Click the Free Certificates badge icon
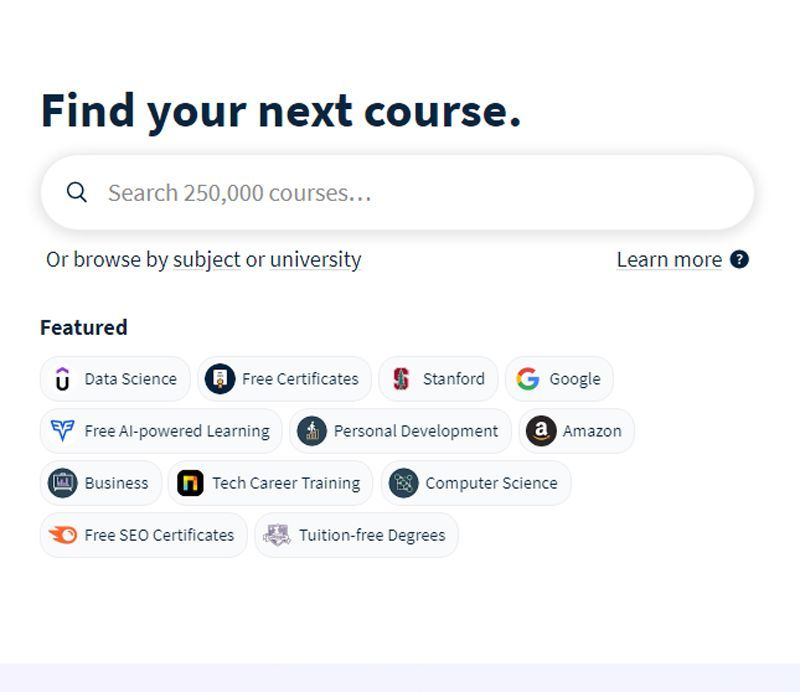800x692 pixels. coord(220,379)
